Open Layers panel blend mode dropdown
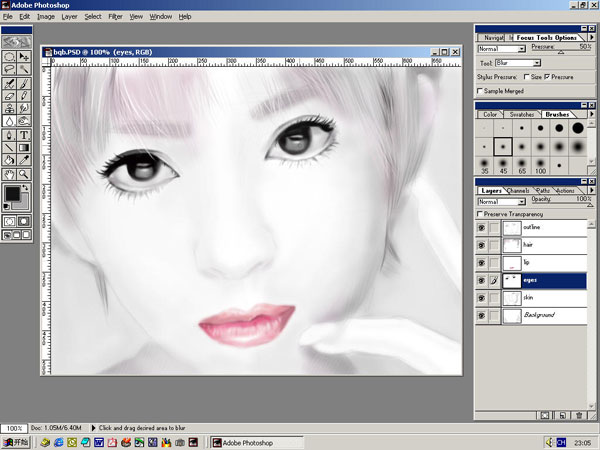The image size is (600, 450). coord(502,202)
